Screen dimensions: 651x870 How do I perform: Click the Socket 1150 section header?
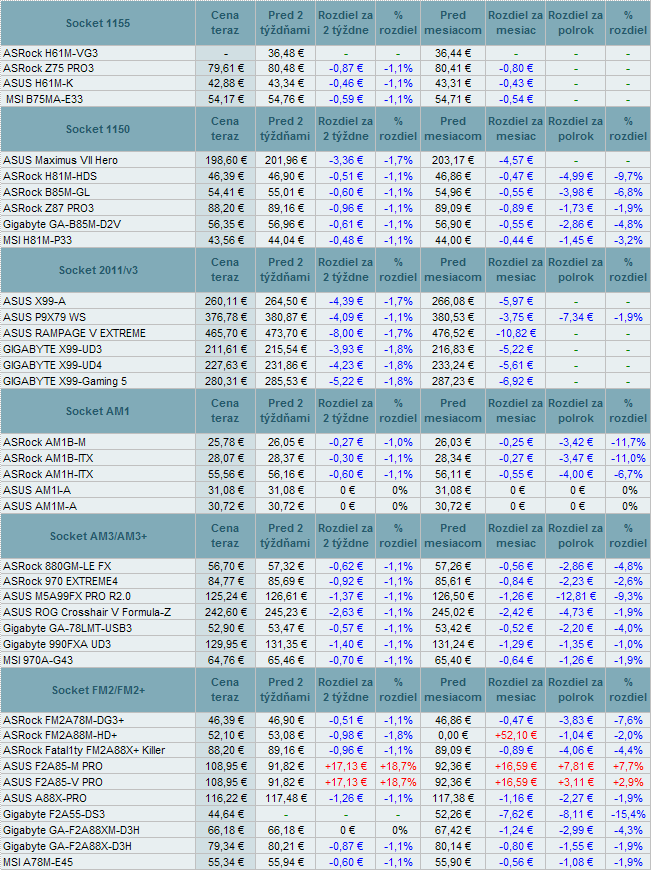tap(98, 129)
